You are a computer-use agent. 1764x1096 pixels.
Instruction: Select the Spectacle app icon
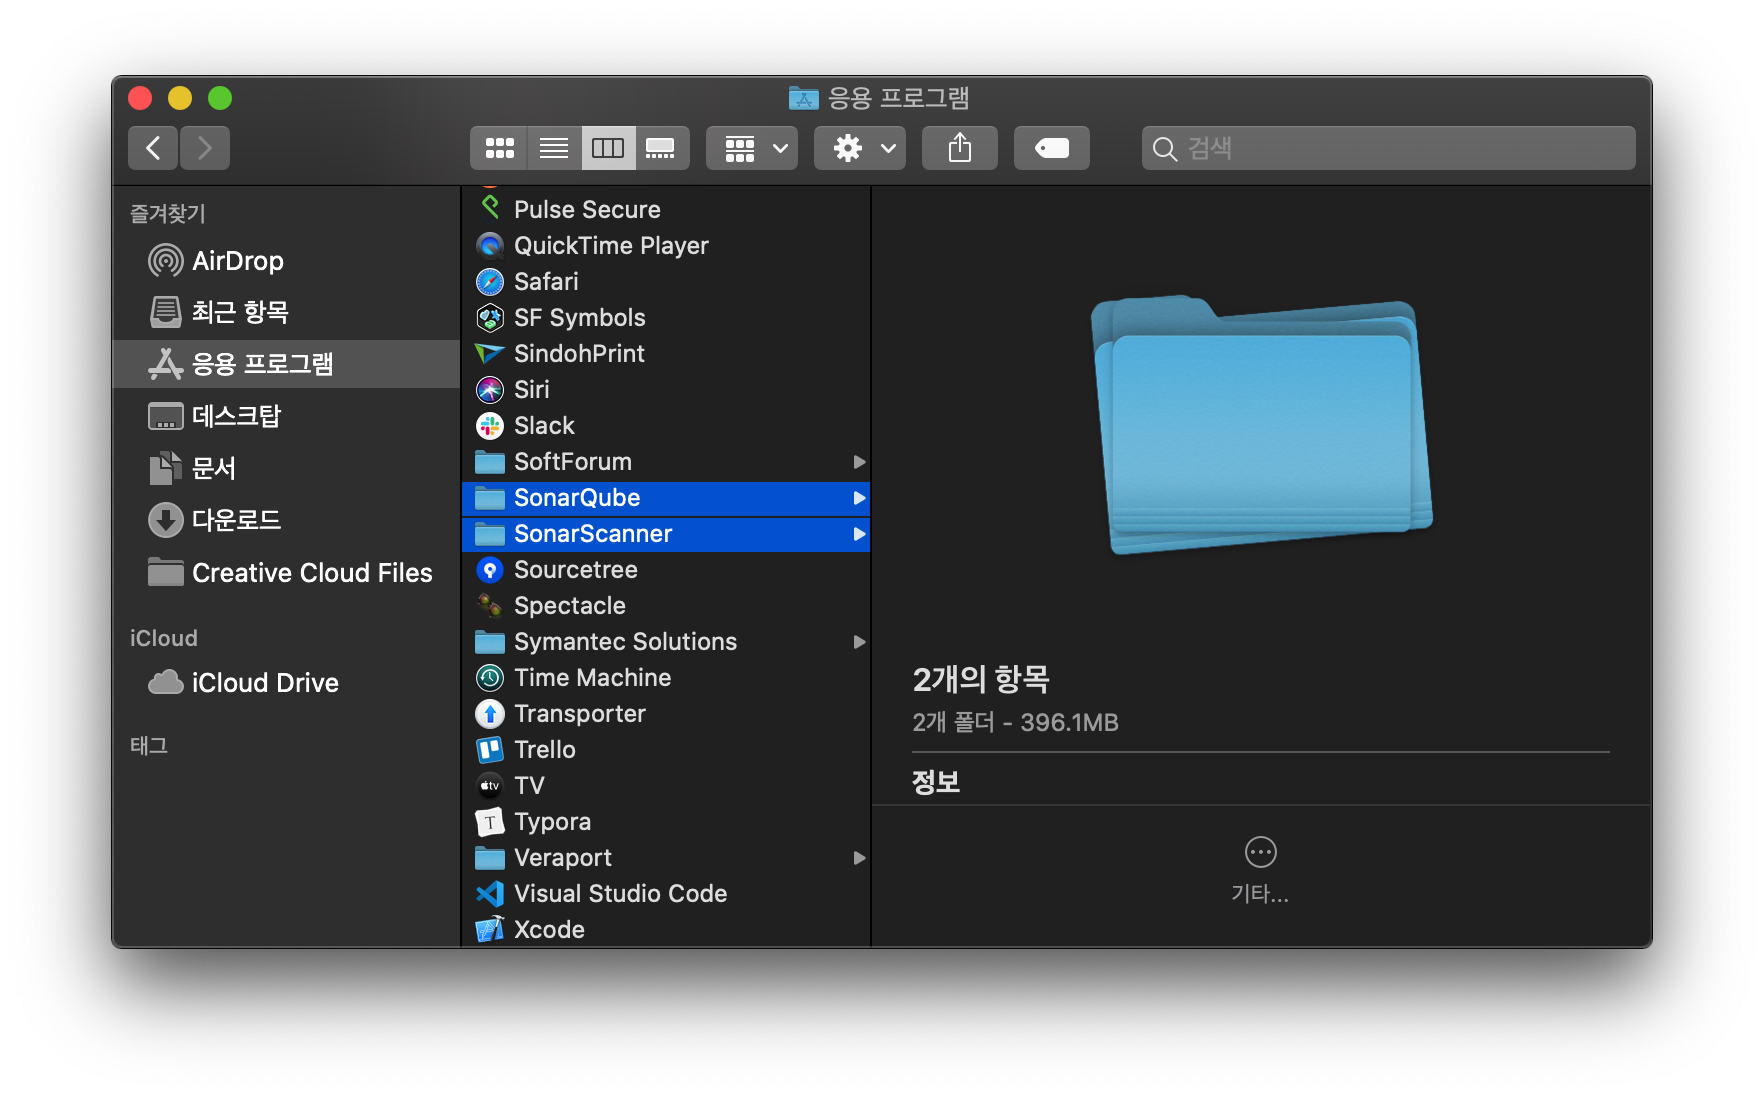coord(490,605)
